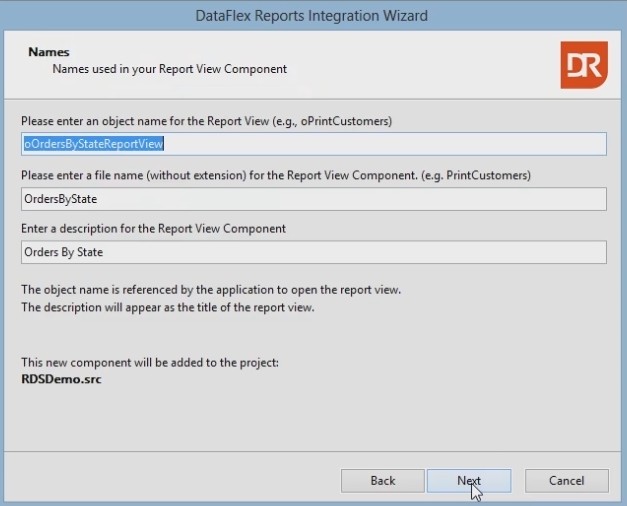The height and width of the screenshot is (506, 627).
Task: Click the Next button
Action: (469, 481)
